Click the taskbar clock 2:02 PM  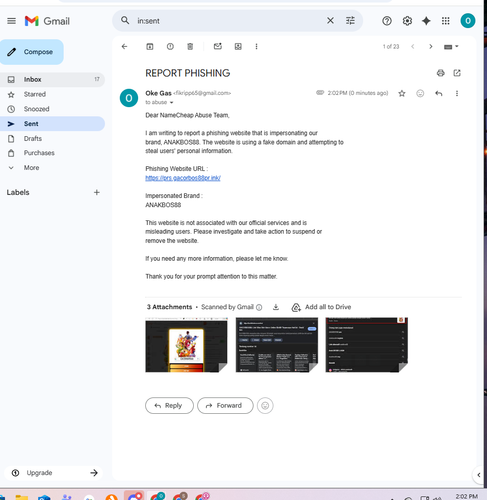point(466,496)
